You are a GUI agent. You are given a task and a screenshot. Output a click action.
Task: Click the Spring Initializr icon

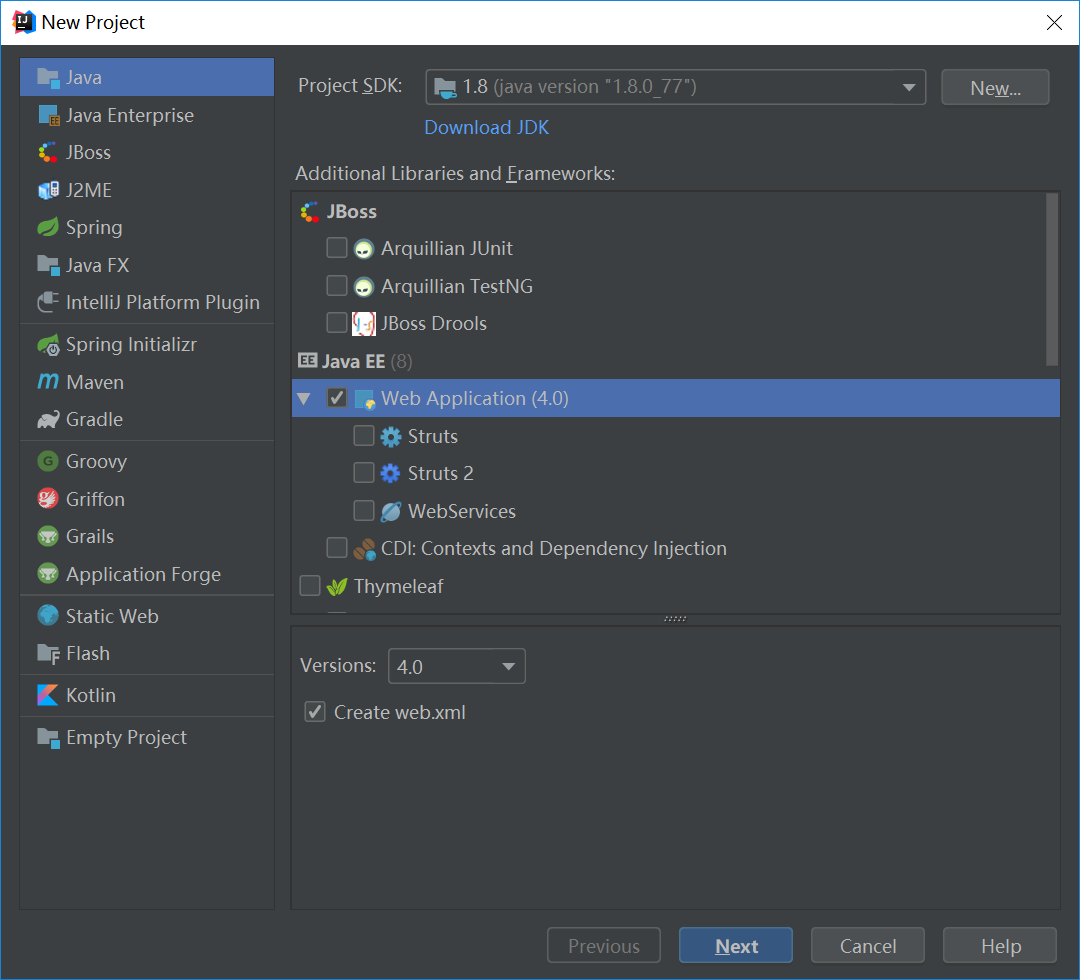point(48,344)
